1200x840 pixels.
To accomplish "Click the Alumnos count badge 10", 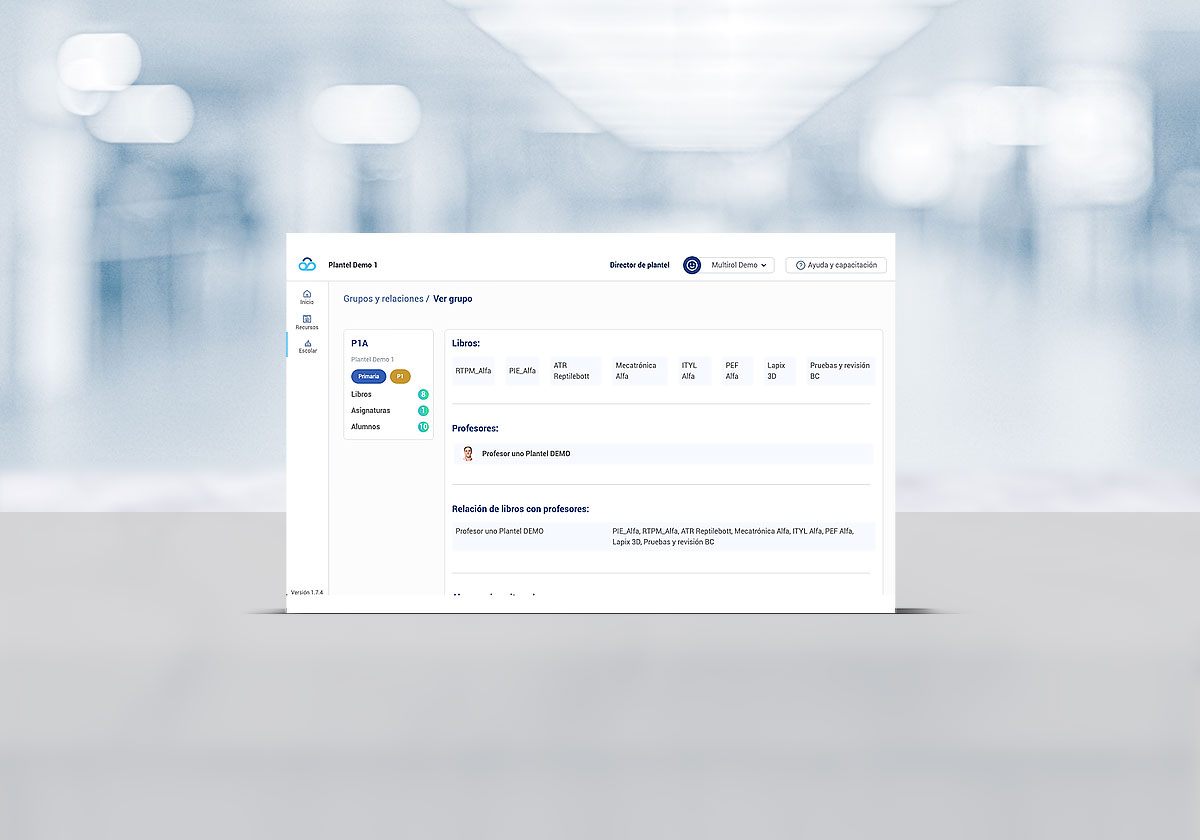I will click(x=423, y=427).
